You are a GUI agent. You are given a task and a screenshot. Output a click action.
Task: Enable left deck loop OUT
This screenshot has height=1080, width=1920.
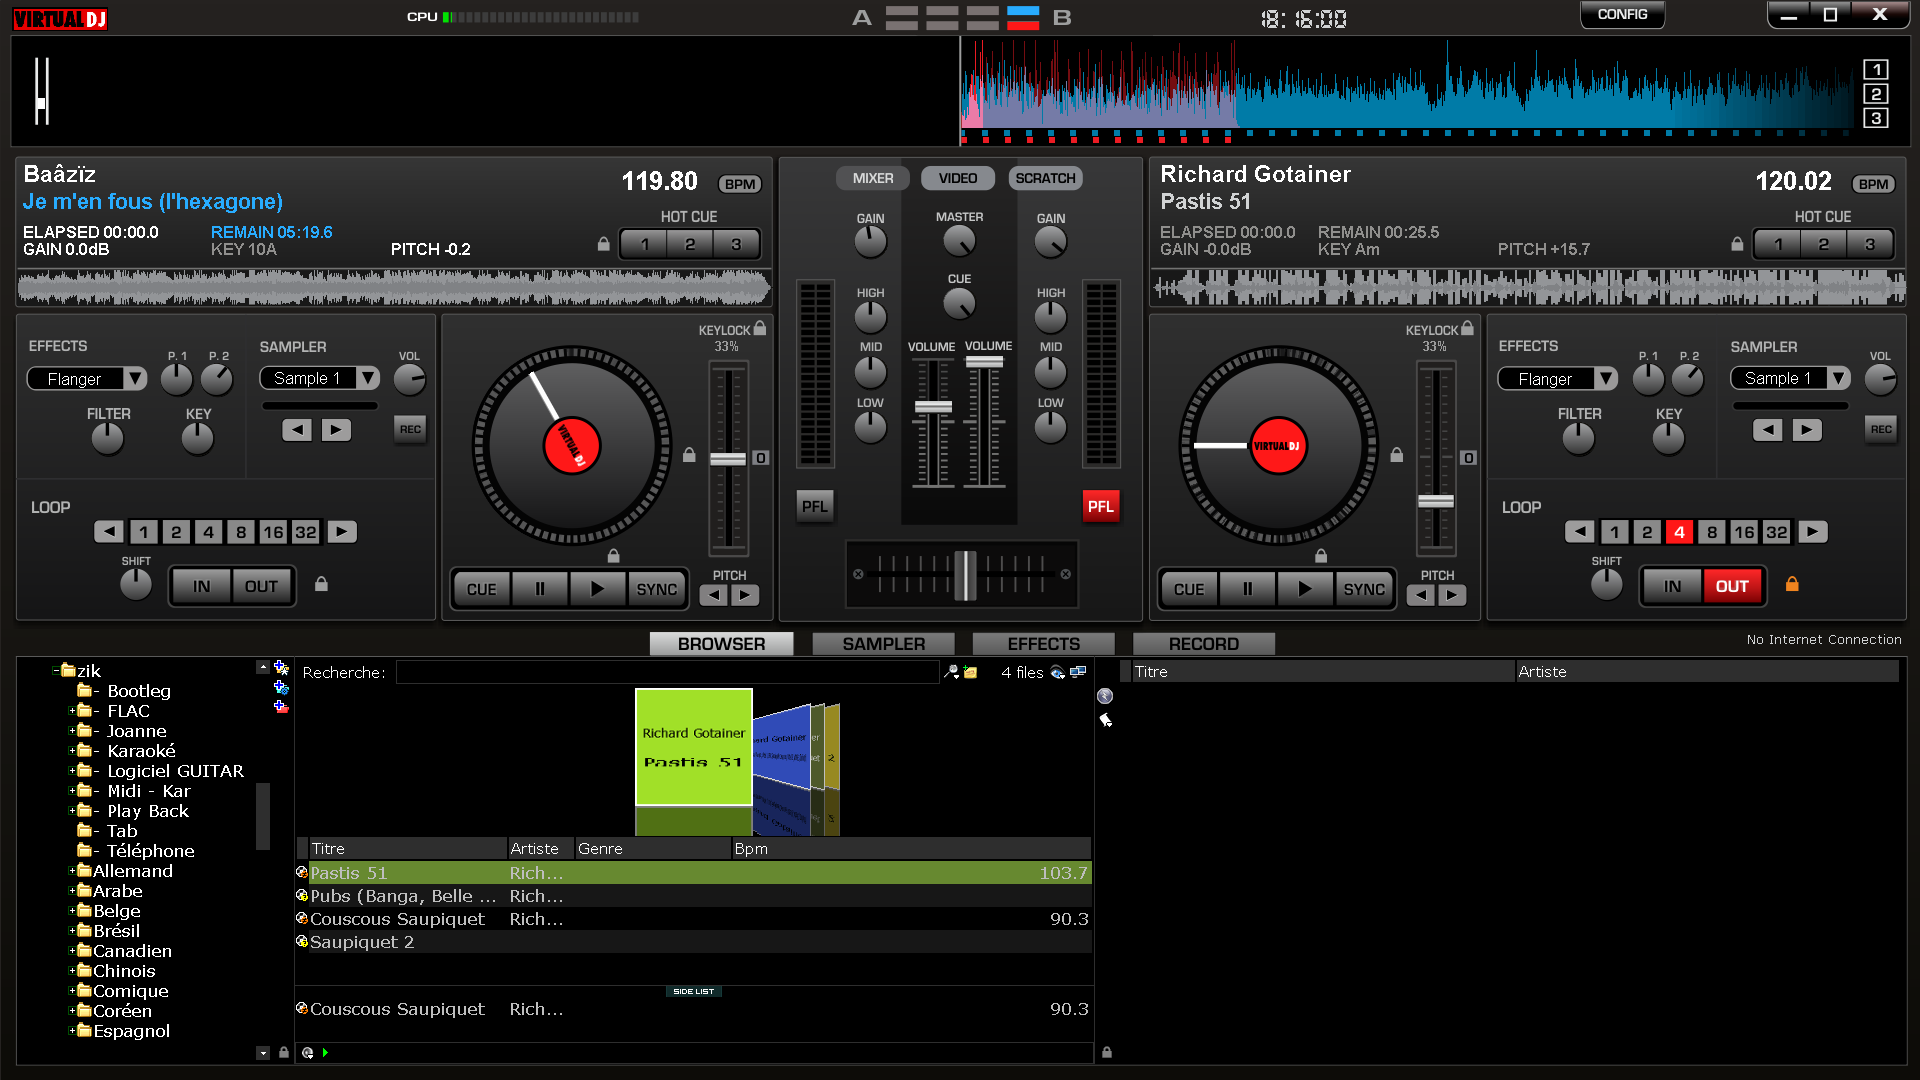(262, 587)
